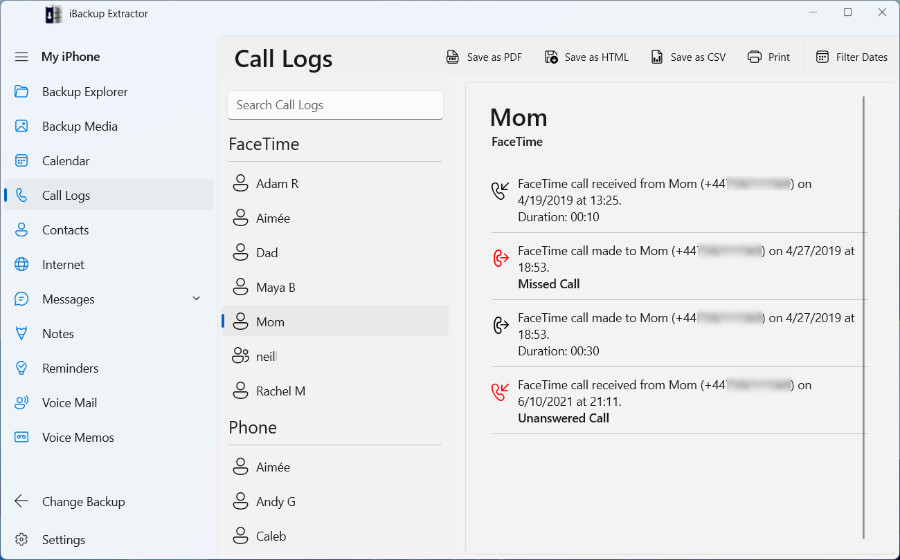Click Save as CSV toolbar button
Viewport: 900px width, 560px height.
[x=688, y=57]
